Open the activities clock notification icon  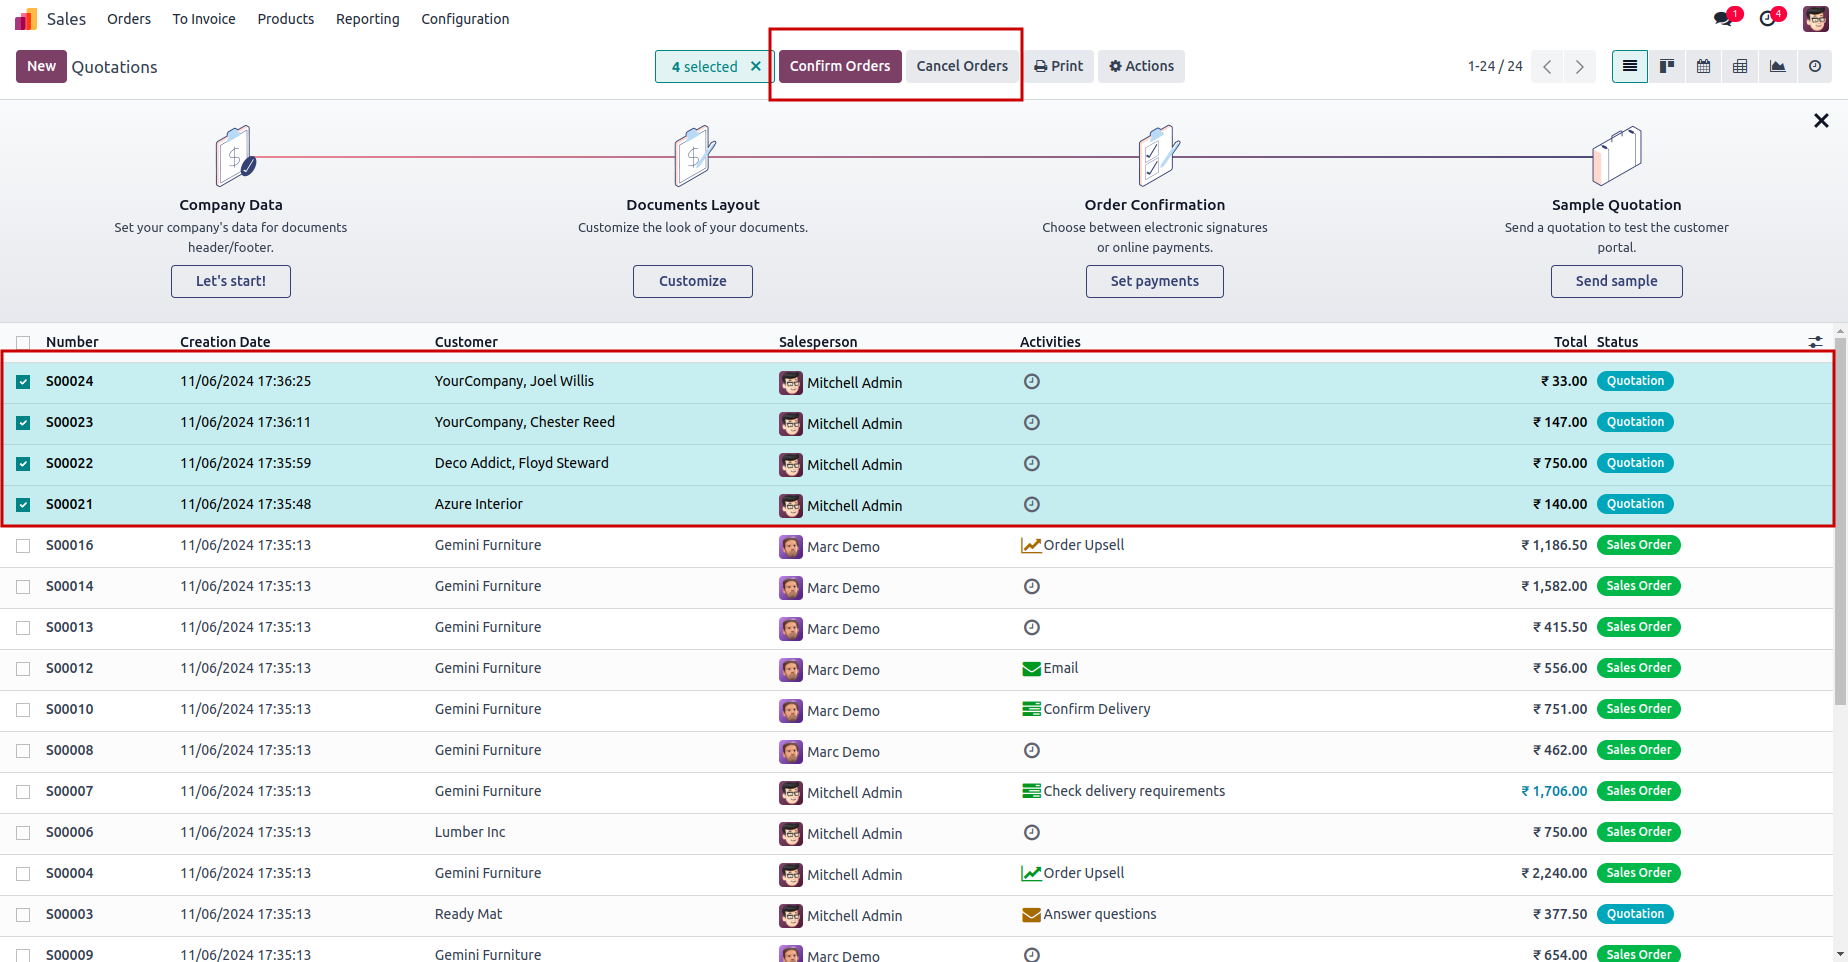tap(1769, 19)
